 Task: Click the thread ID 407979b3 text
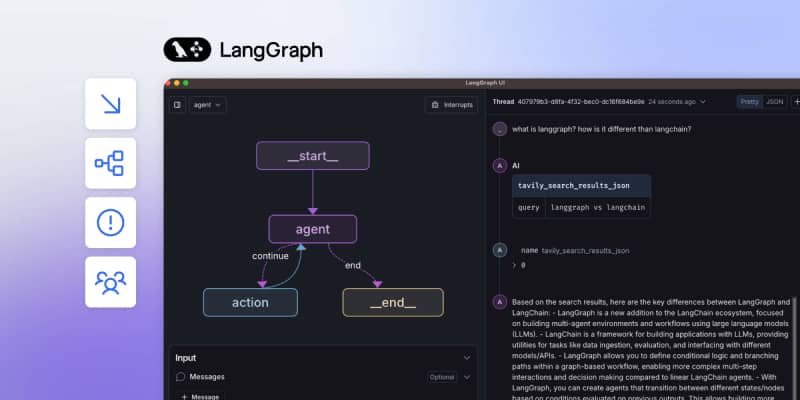[x=581, y=102]
